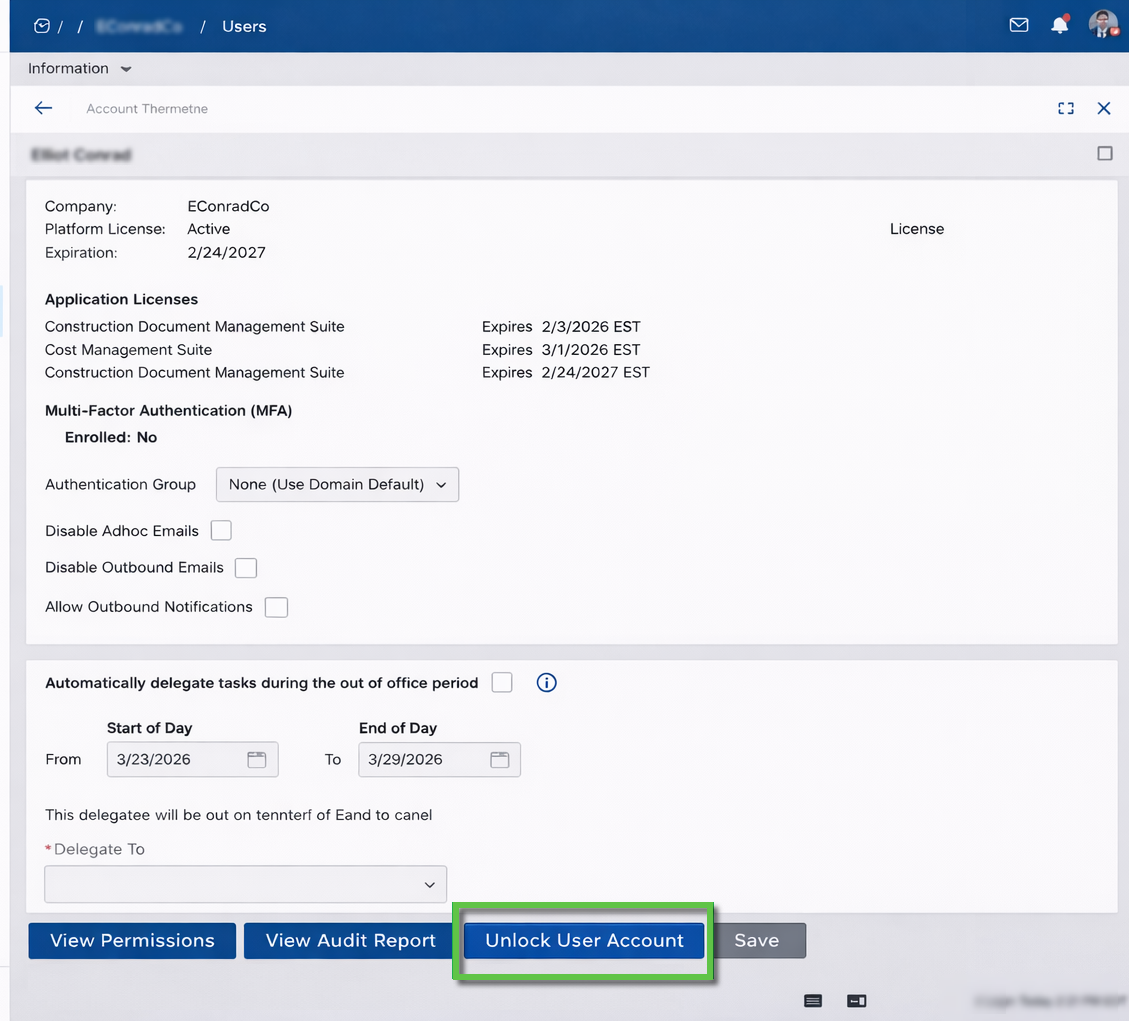Image resolution: width=1129 pixels, height=1021 pixels.
Task: Expand the Information menu
Action: (79, 69)
